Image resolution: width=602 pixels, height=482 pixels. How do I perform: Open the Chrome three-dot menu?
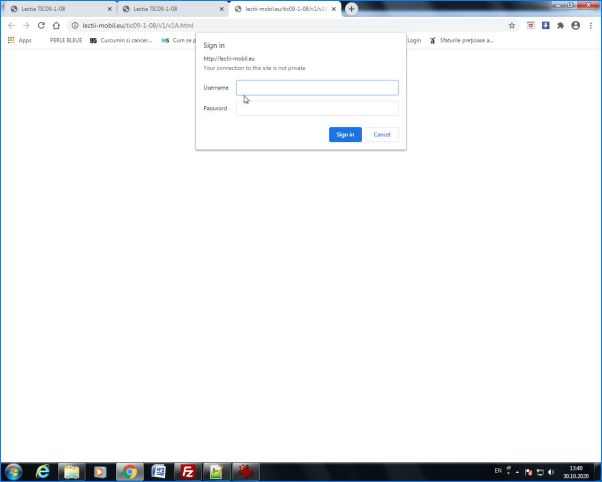coord(590,25)
